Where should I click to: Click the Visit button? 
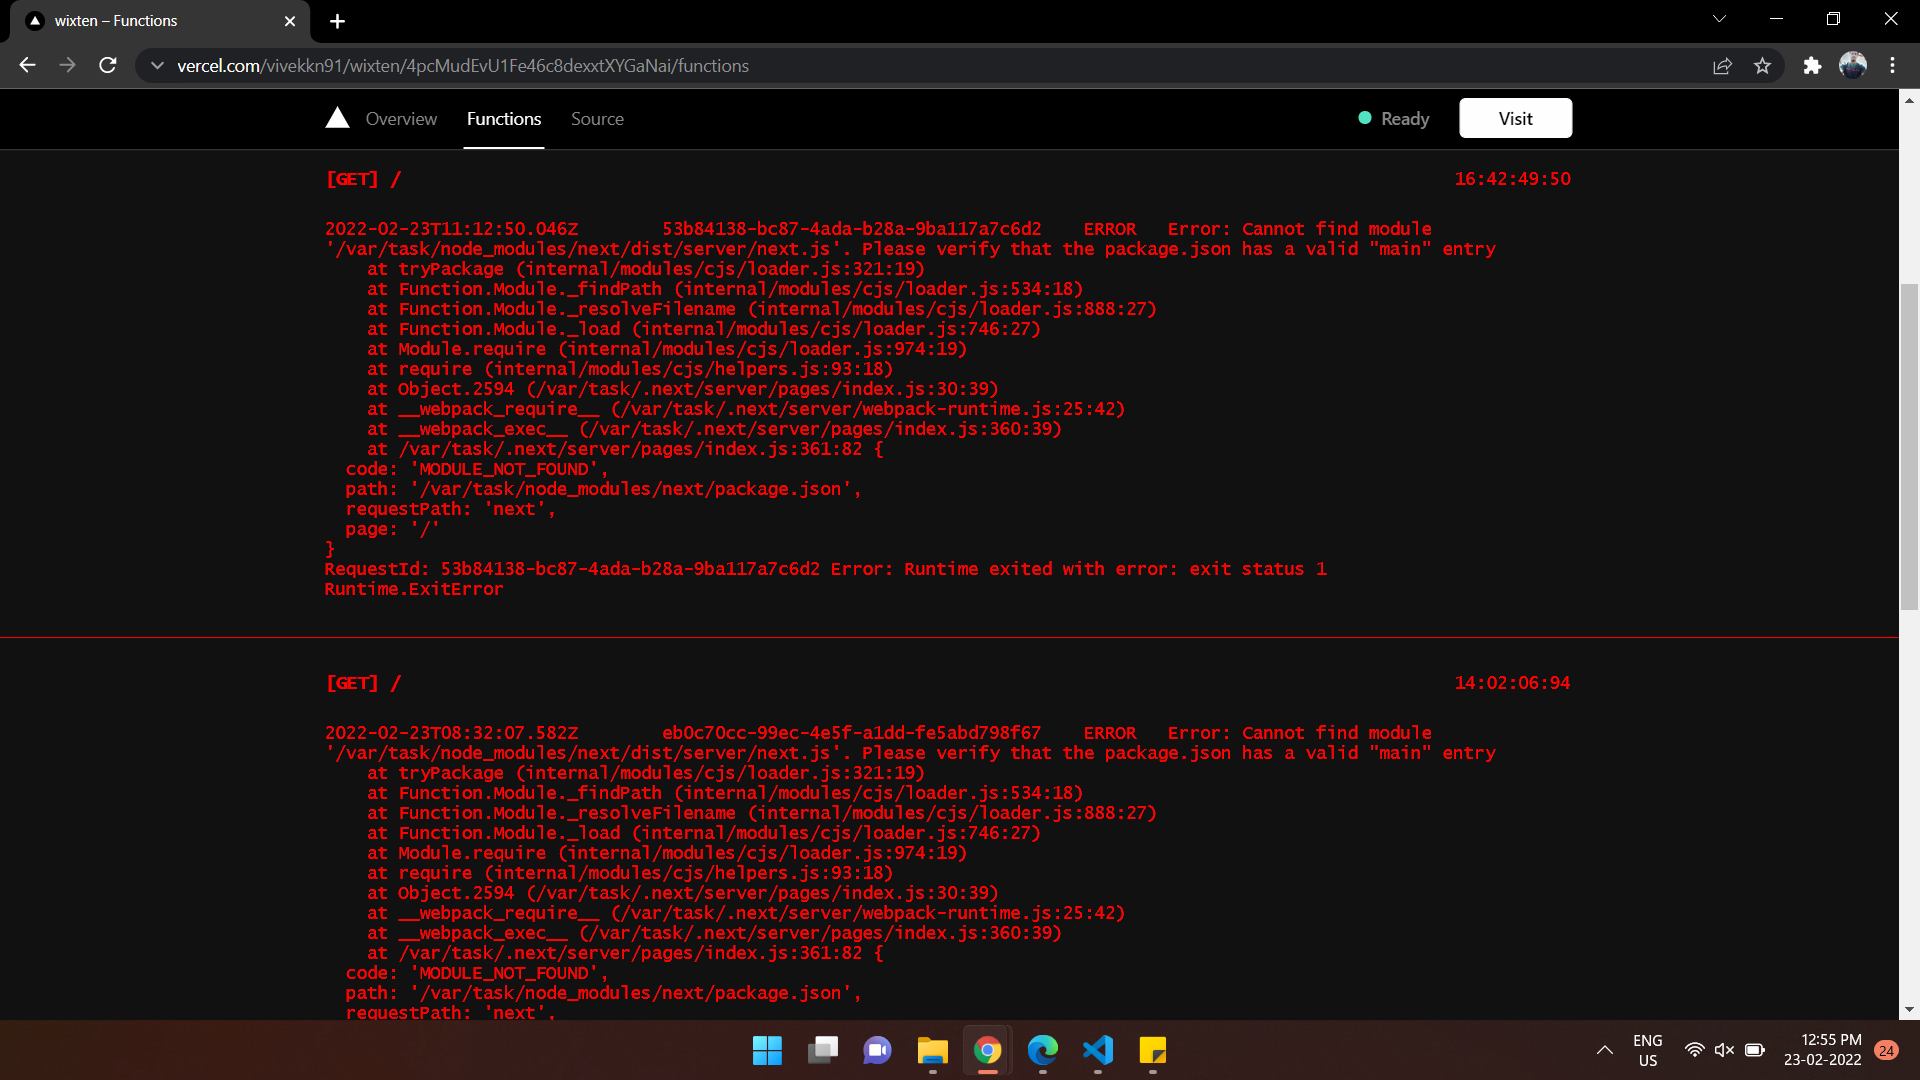point(1515,118)
